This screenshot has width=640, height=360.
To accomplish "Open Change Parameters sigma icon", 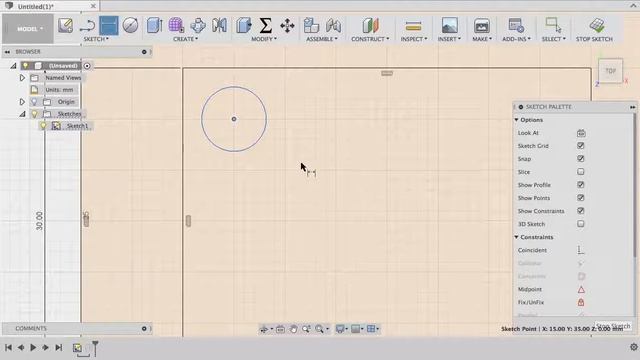I will (265, 25).
